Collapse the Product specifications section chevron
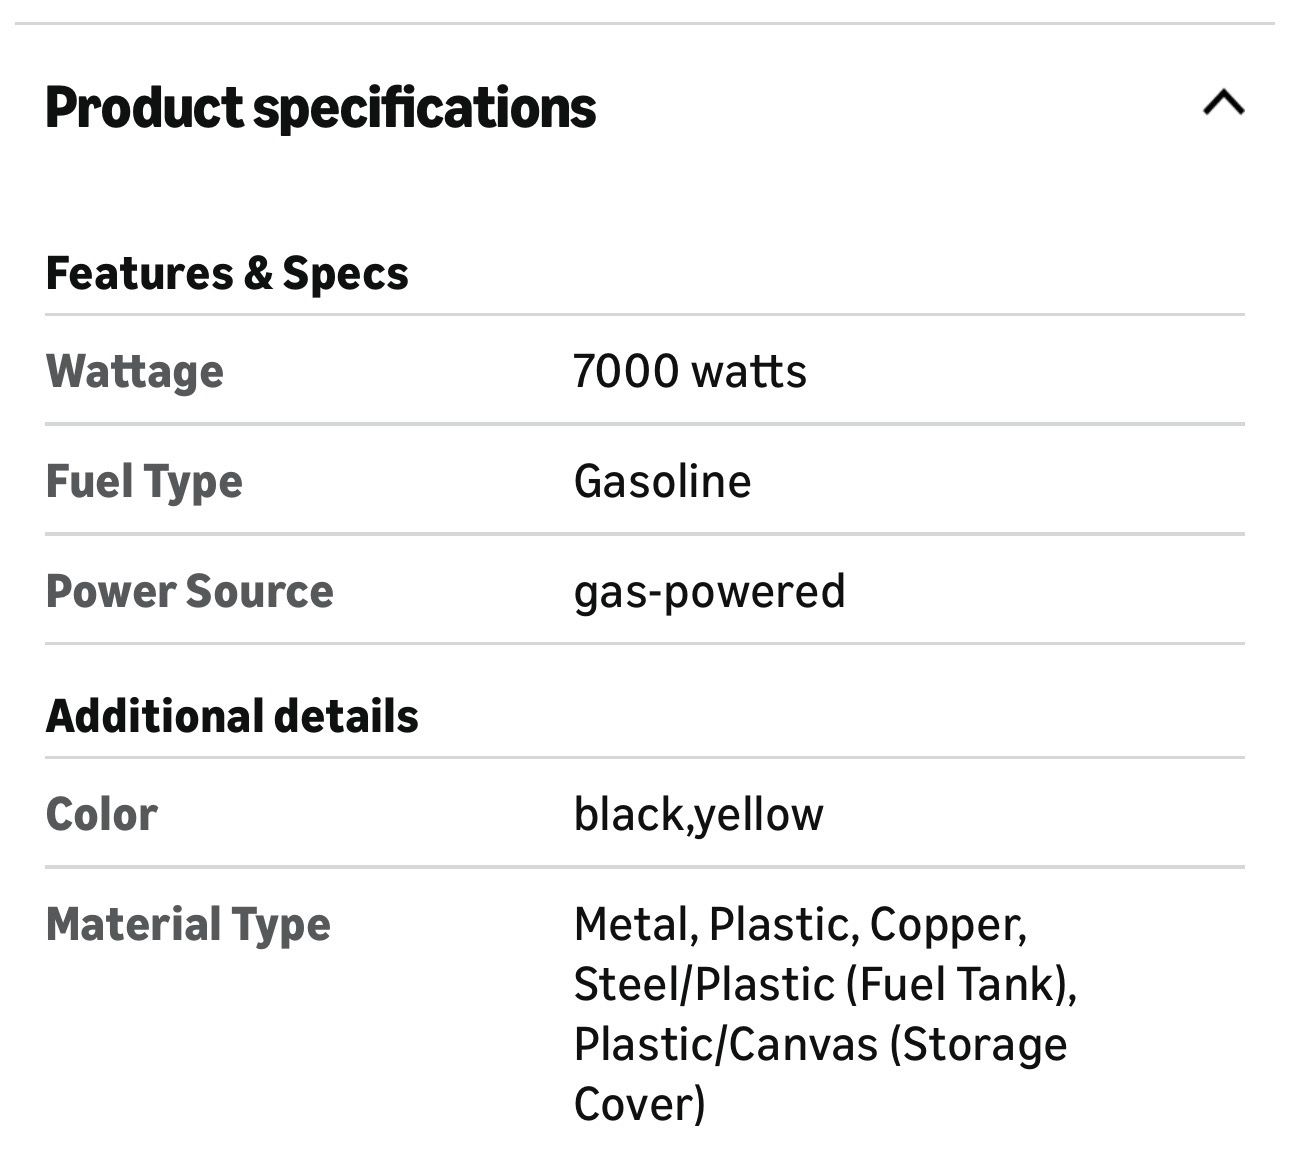Viewport: 1290px width, 1149px height. (x=1223, y=103)
